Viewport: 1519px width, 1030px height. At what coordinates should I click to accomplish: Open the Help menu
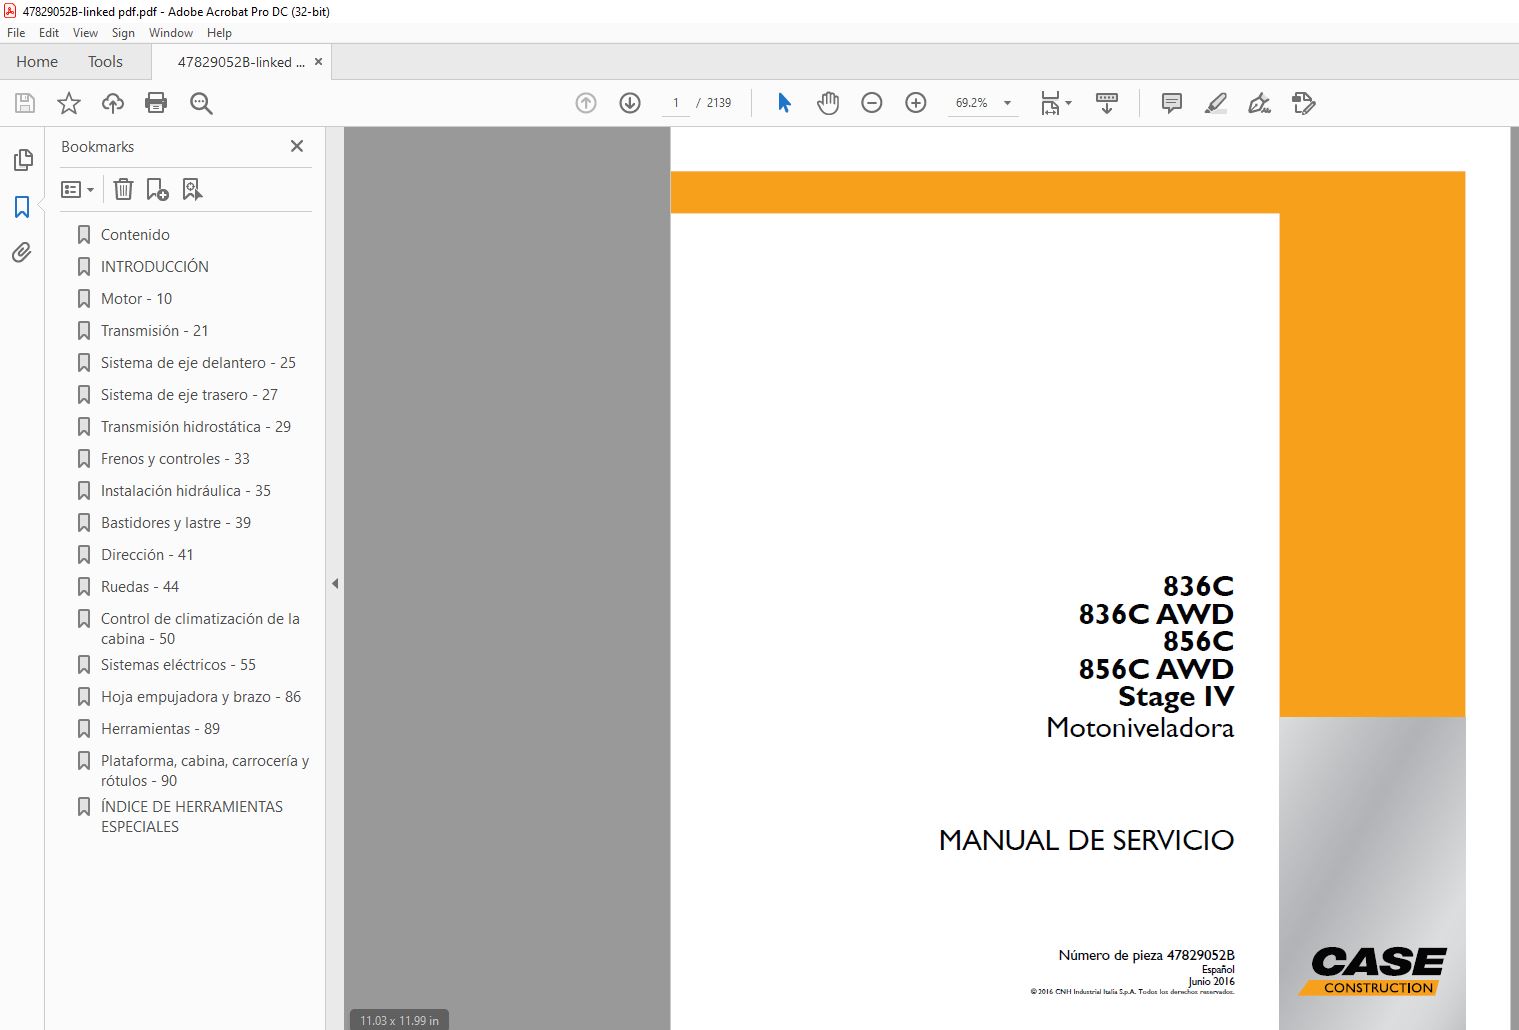pyautogui.click(x=219, y=33)
